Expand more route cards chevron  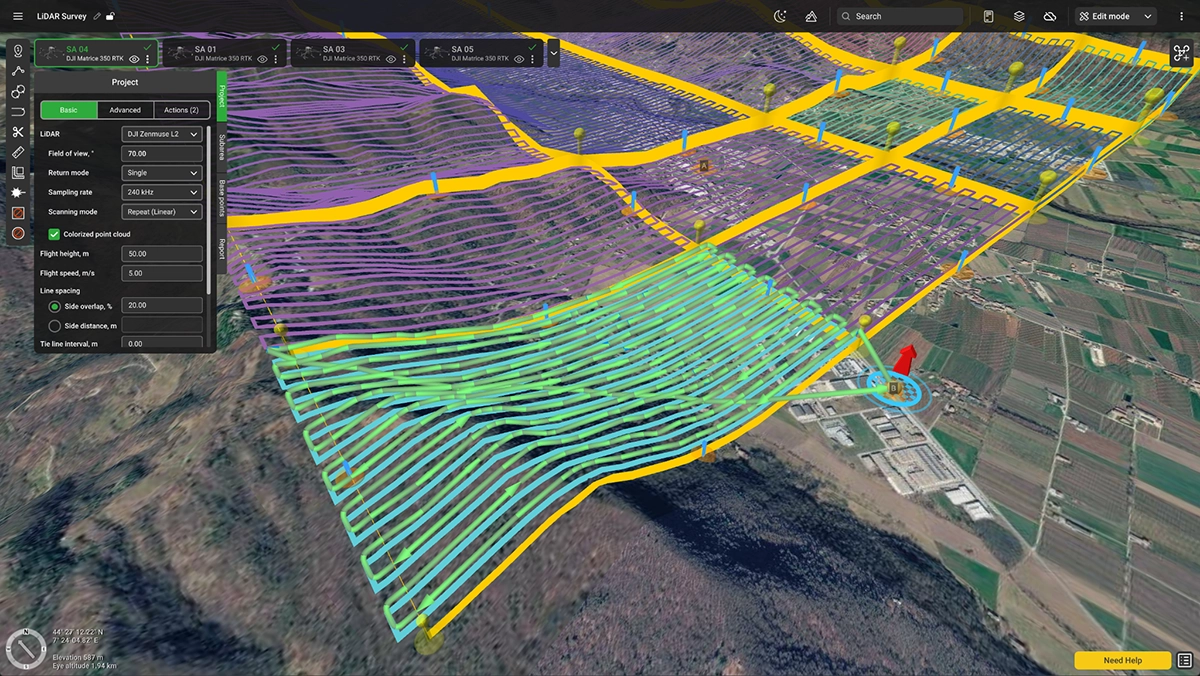click(553, 53)
